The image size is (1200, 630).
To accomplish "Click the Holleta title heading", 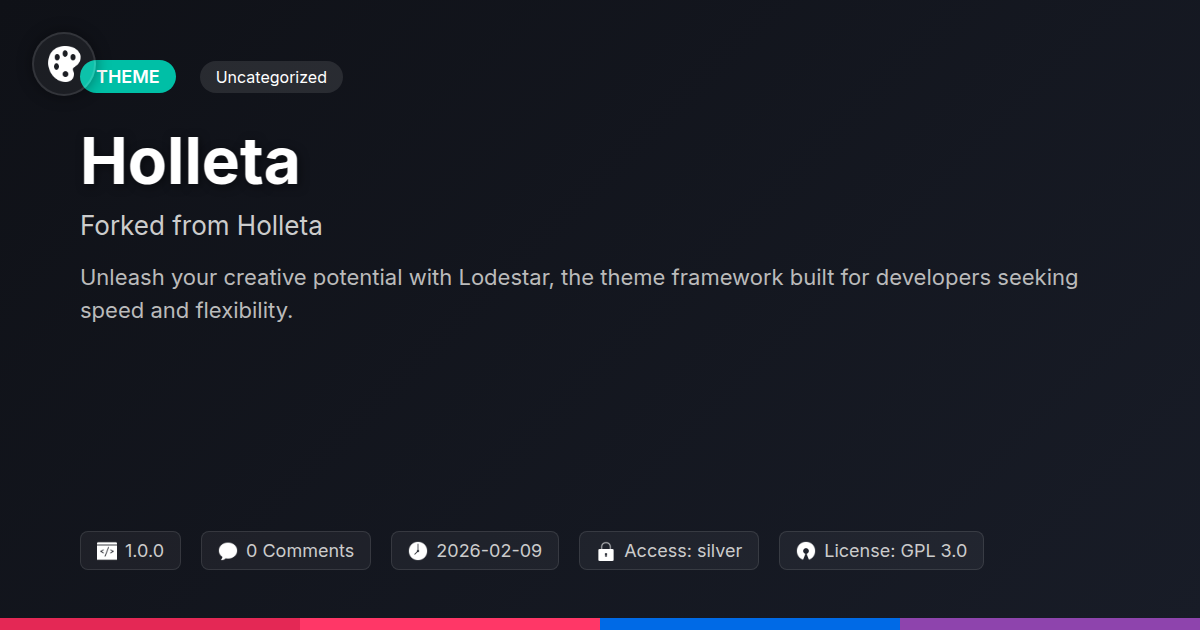I will point(190,161).
